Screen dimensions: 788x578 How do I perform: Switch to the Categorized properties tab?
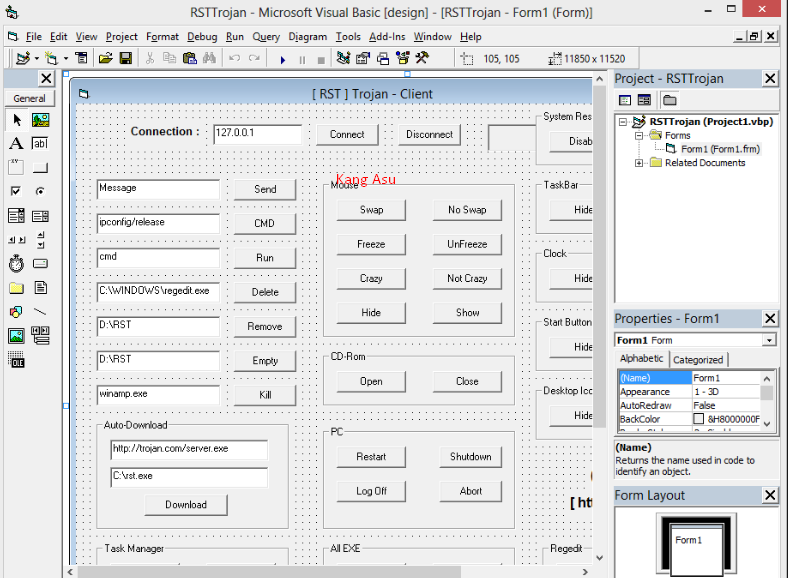point(698,360)
